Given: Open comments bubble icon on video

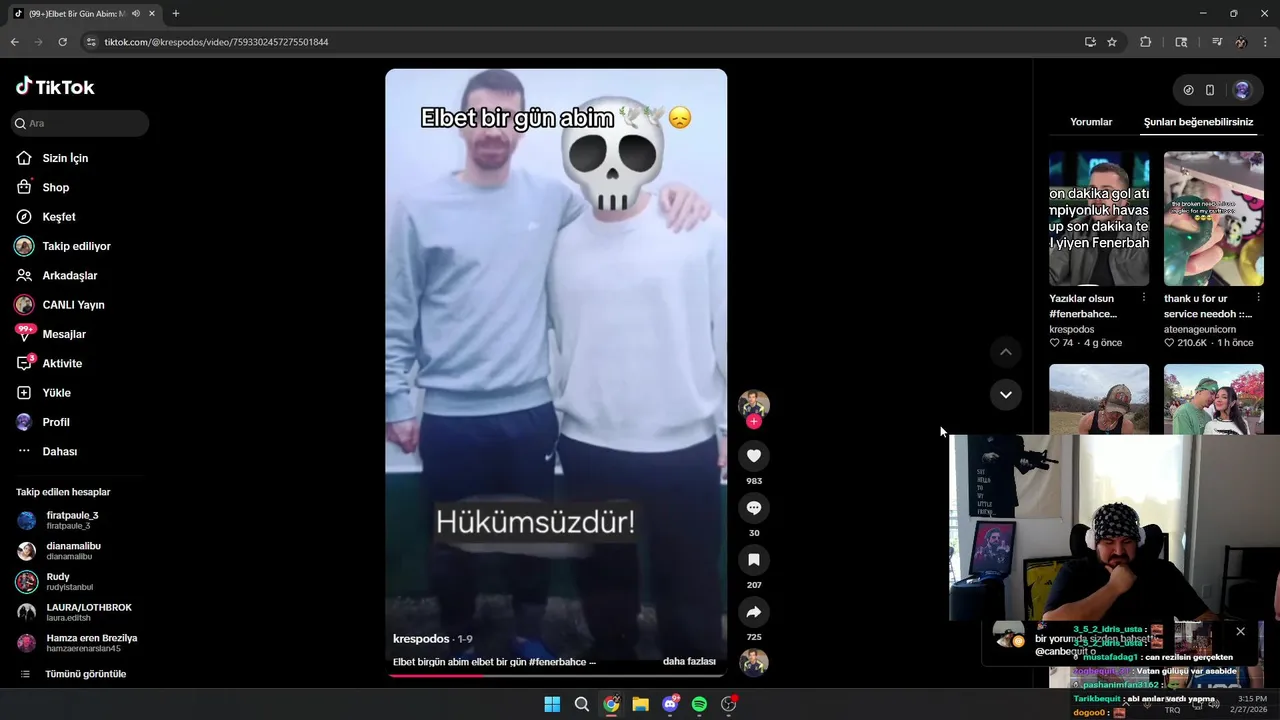Looking at the screenshot, I should click(x=754, y=508).
